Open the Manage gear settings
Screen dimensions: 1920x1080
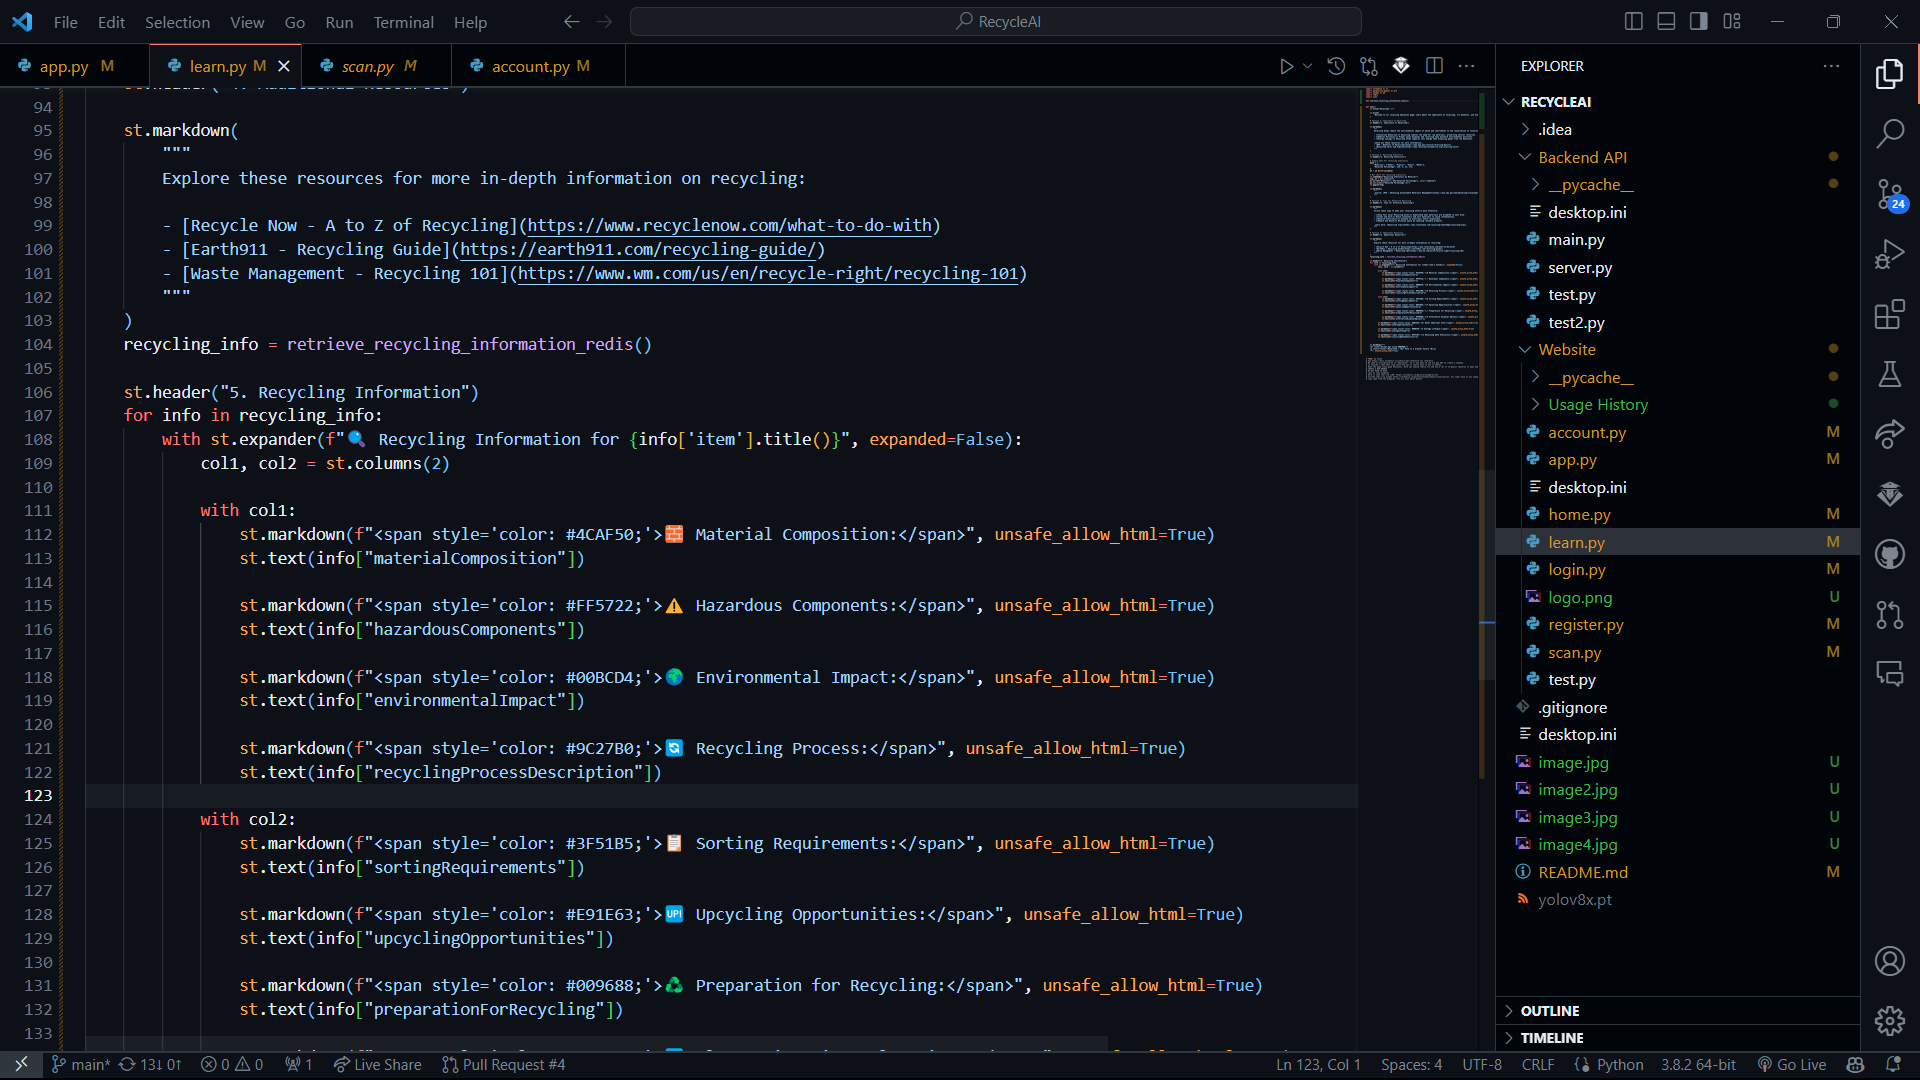click(1889, 1021)
